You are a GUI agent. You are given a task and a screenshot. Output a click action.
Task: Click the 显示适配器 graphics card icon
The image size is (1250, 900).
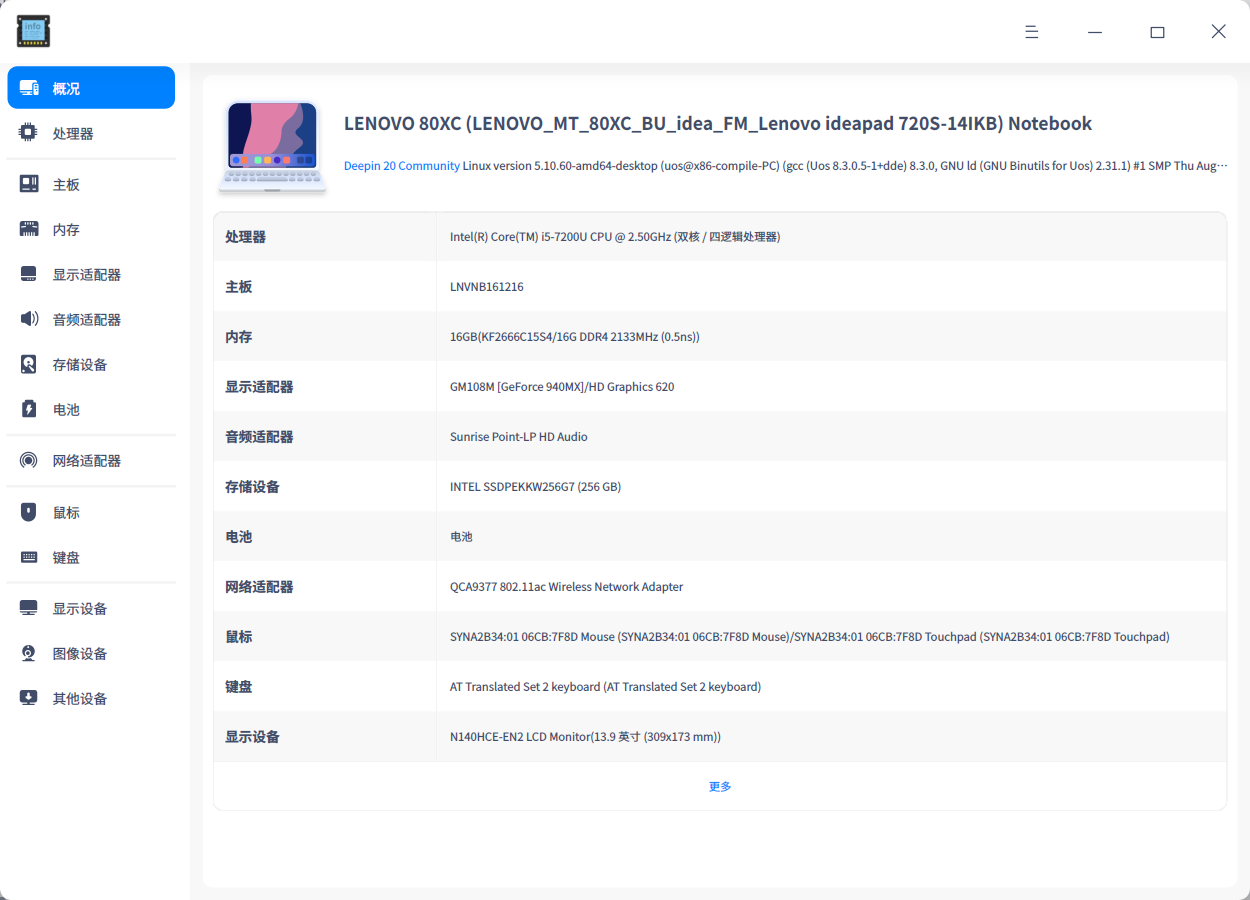pos(29,274)
